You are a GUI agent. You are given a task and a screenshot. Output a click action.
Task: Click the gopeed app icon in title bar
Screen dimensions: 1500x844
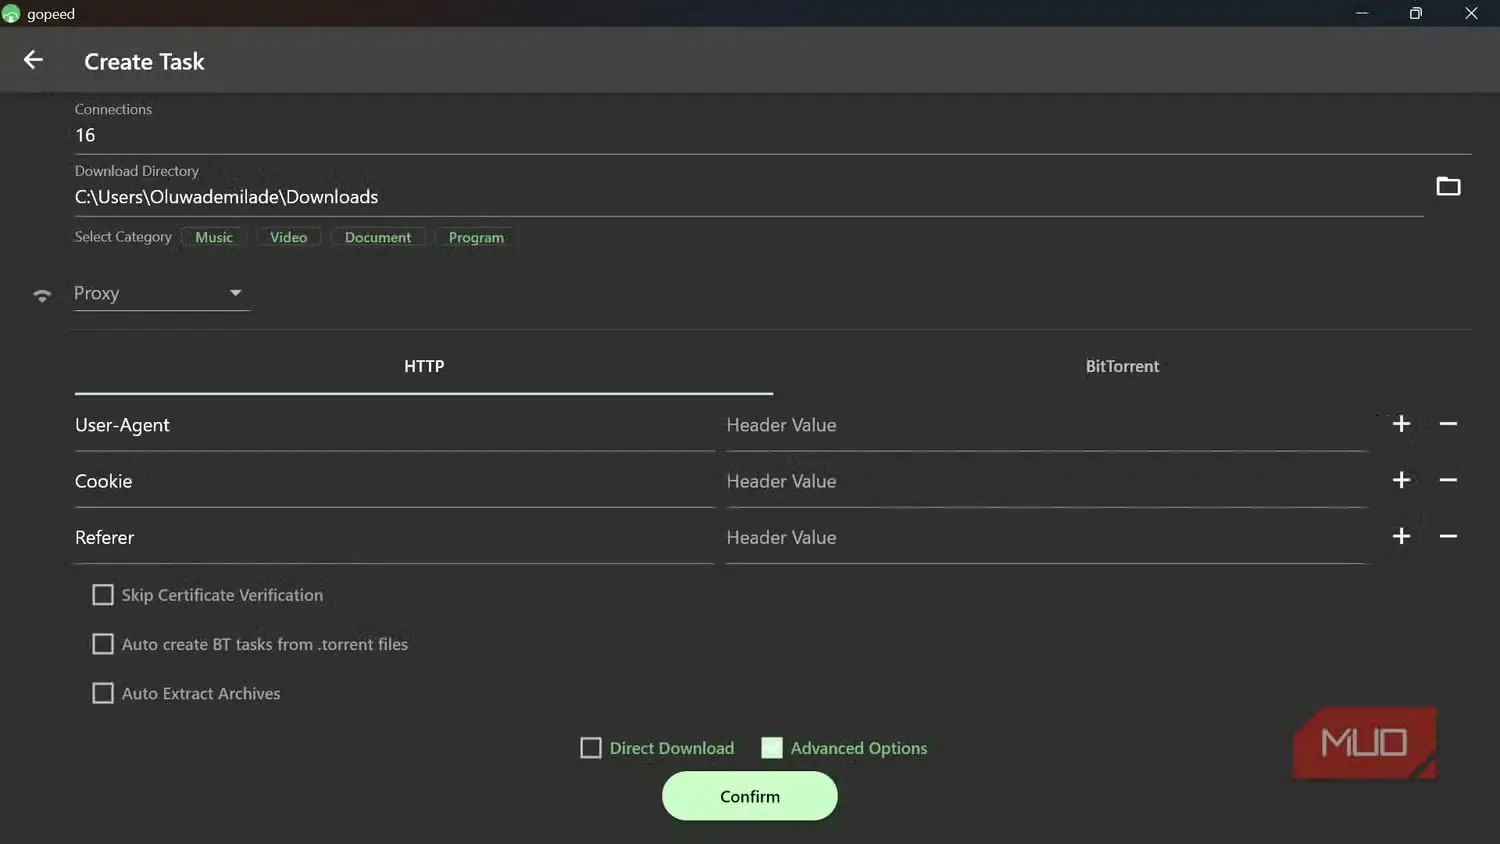click(x=11, y=14)
